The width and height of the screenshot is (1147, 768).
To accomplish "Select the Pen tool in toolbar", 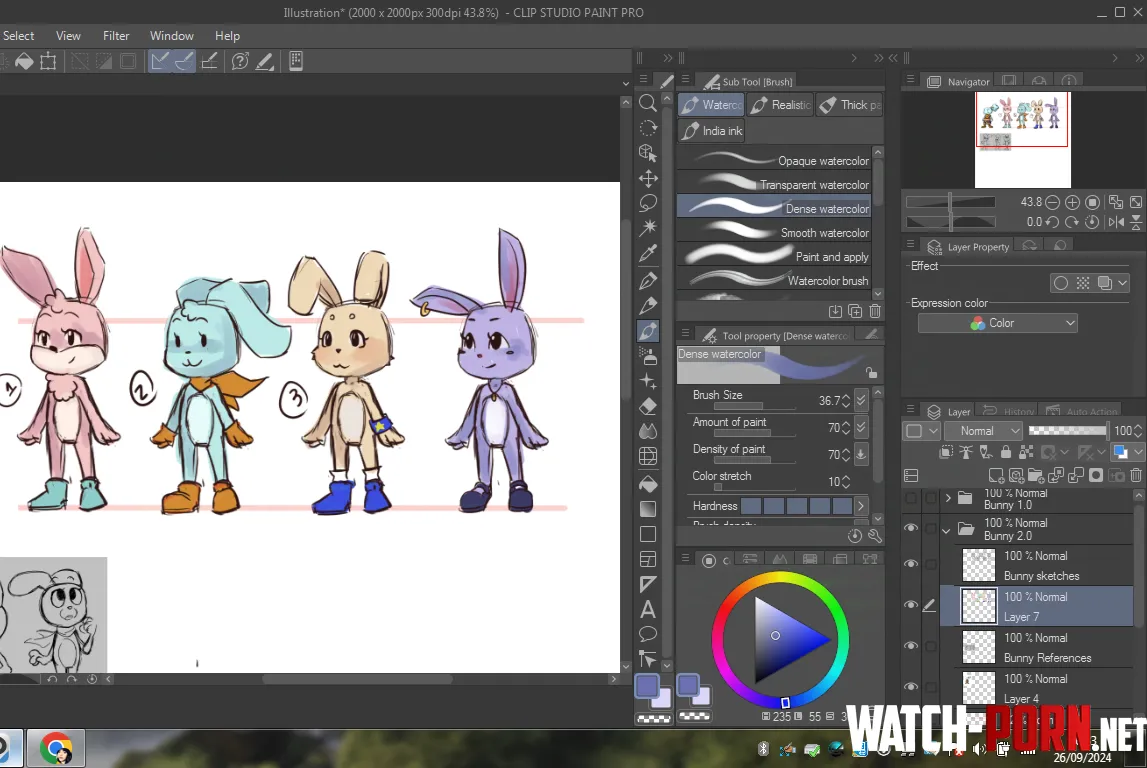I will pos(647,280).
